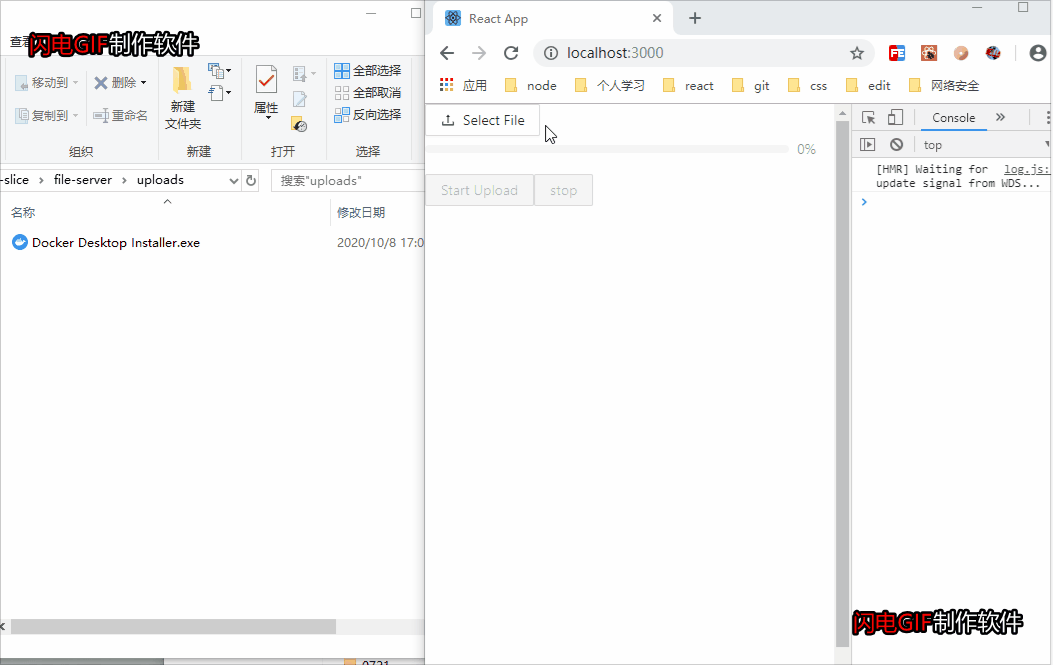Switch to the Console tab in DevTools
1053x665 pixels.
click(953, 118)
